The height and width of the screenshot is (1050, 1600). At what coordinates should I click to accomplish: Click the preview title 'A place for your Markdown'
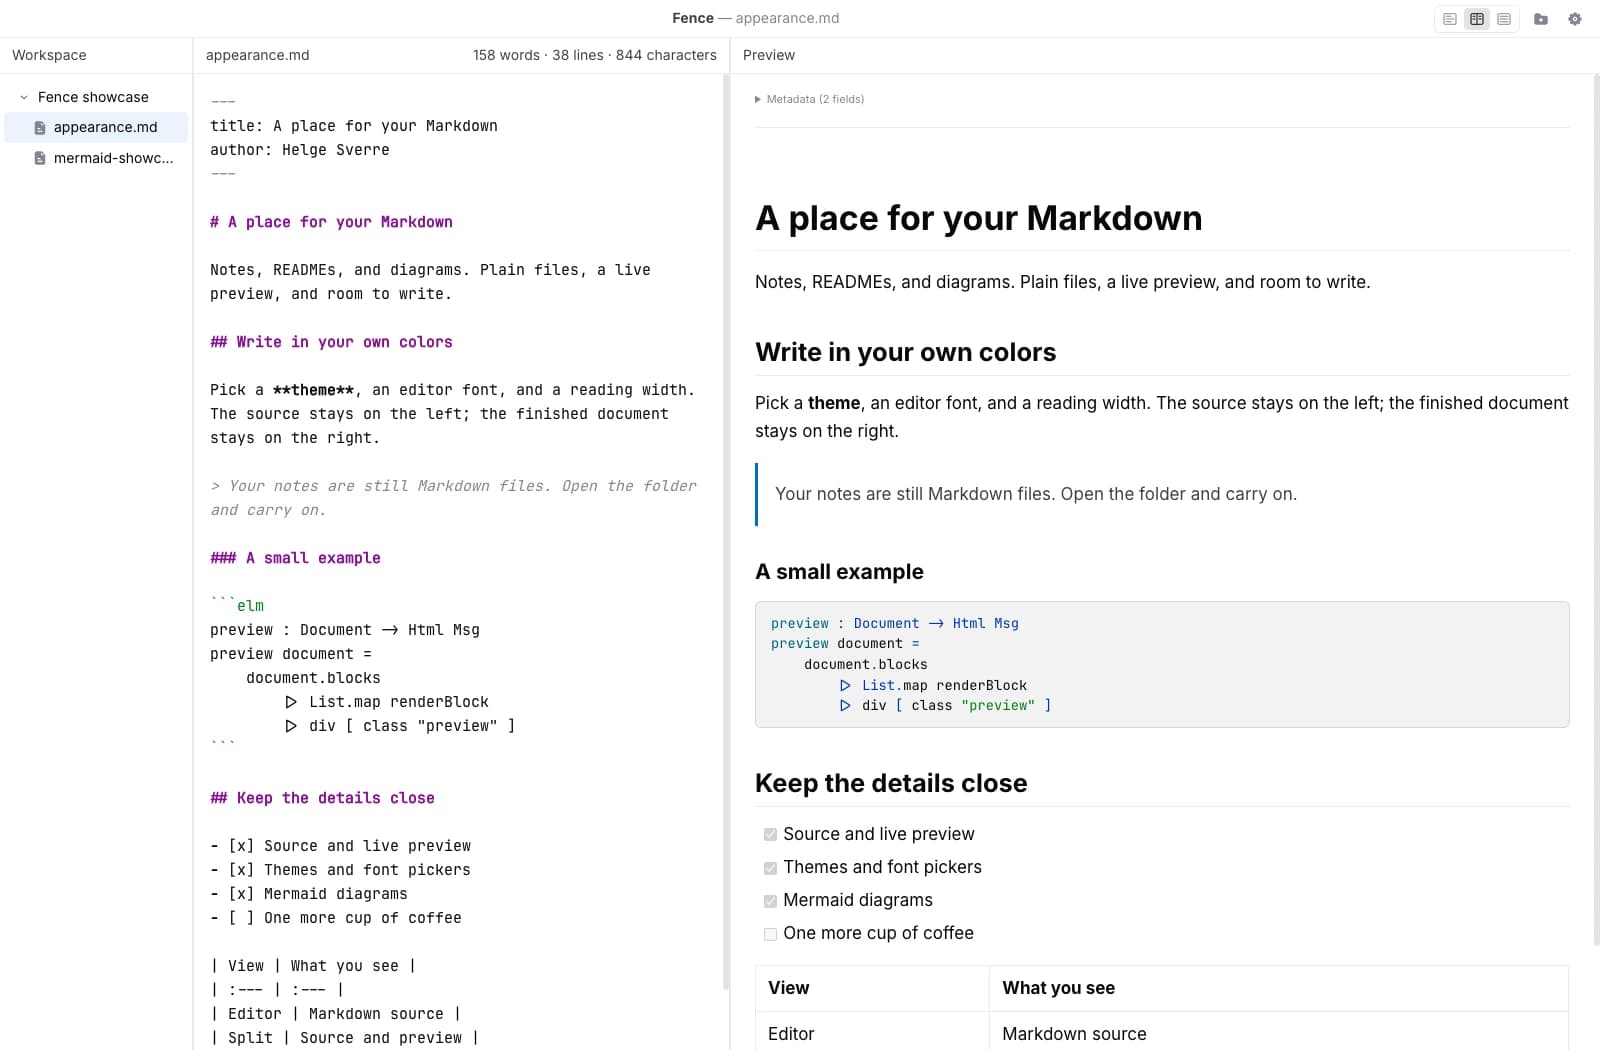coord(979,218)
